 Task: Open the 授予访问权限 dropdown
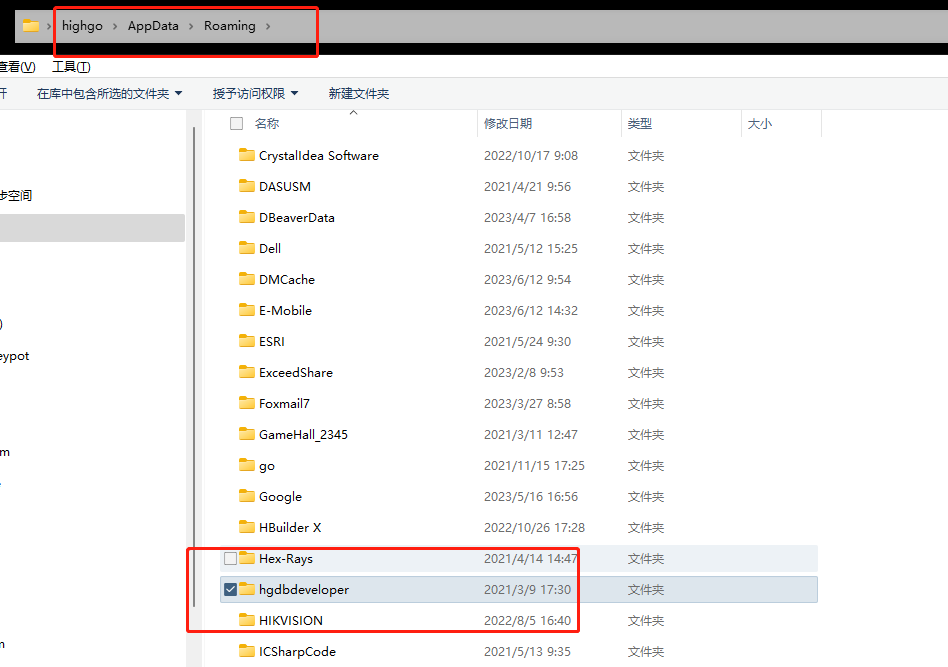[x=294, y=93]
